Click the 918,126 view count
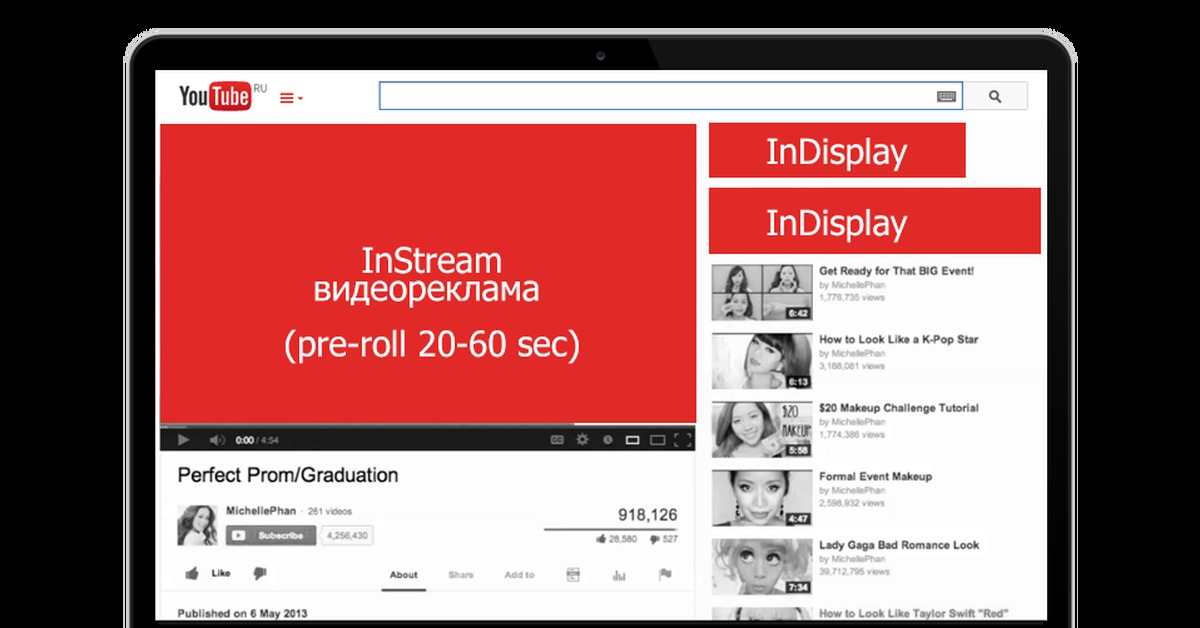This screenshot has width=1200, height=628. 647,515
